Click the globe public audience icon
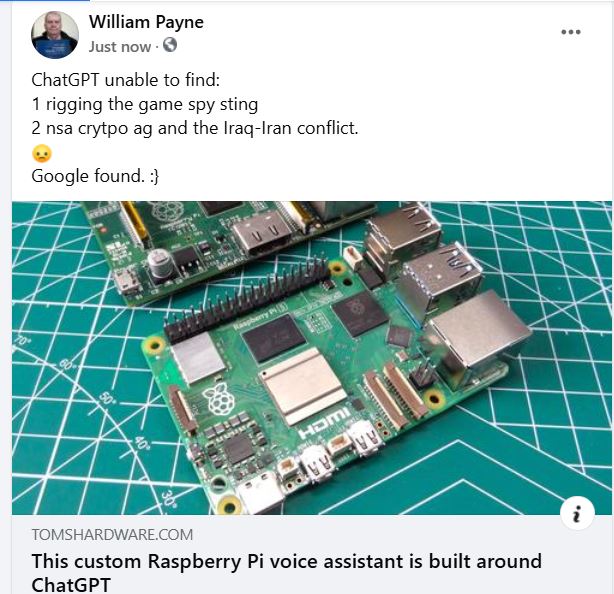The width and height of the screenshot is (614, 594). pyautogui.click(x=170, y=45)
